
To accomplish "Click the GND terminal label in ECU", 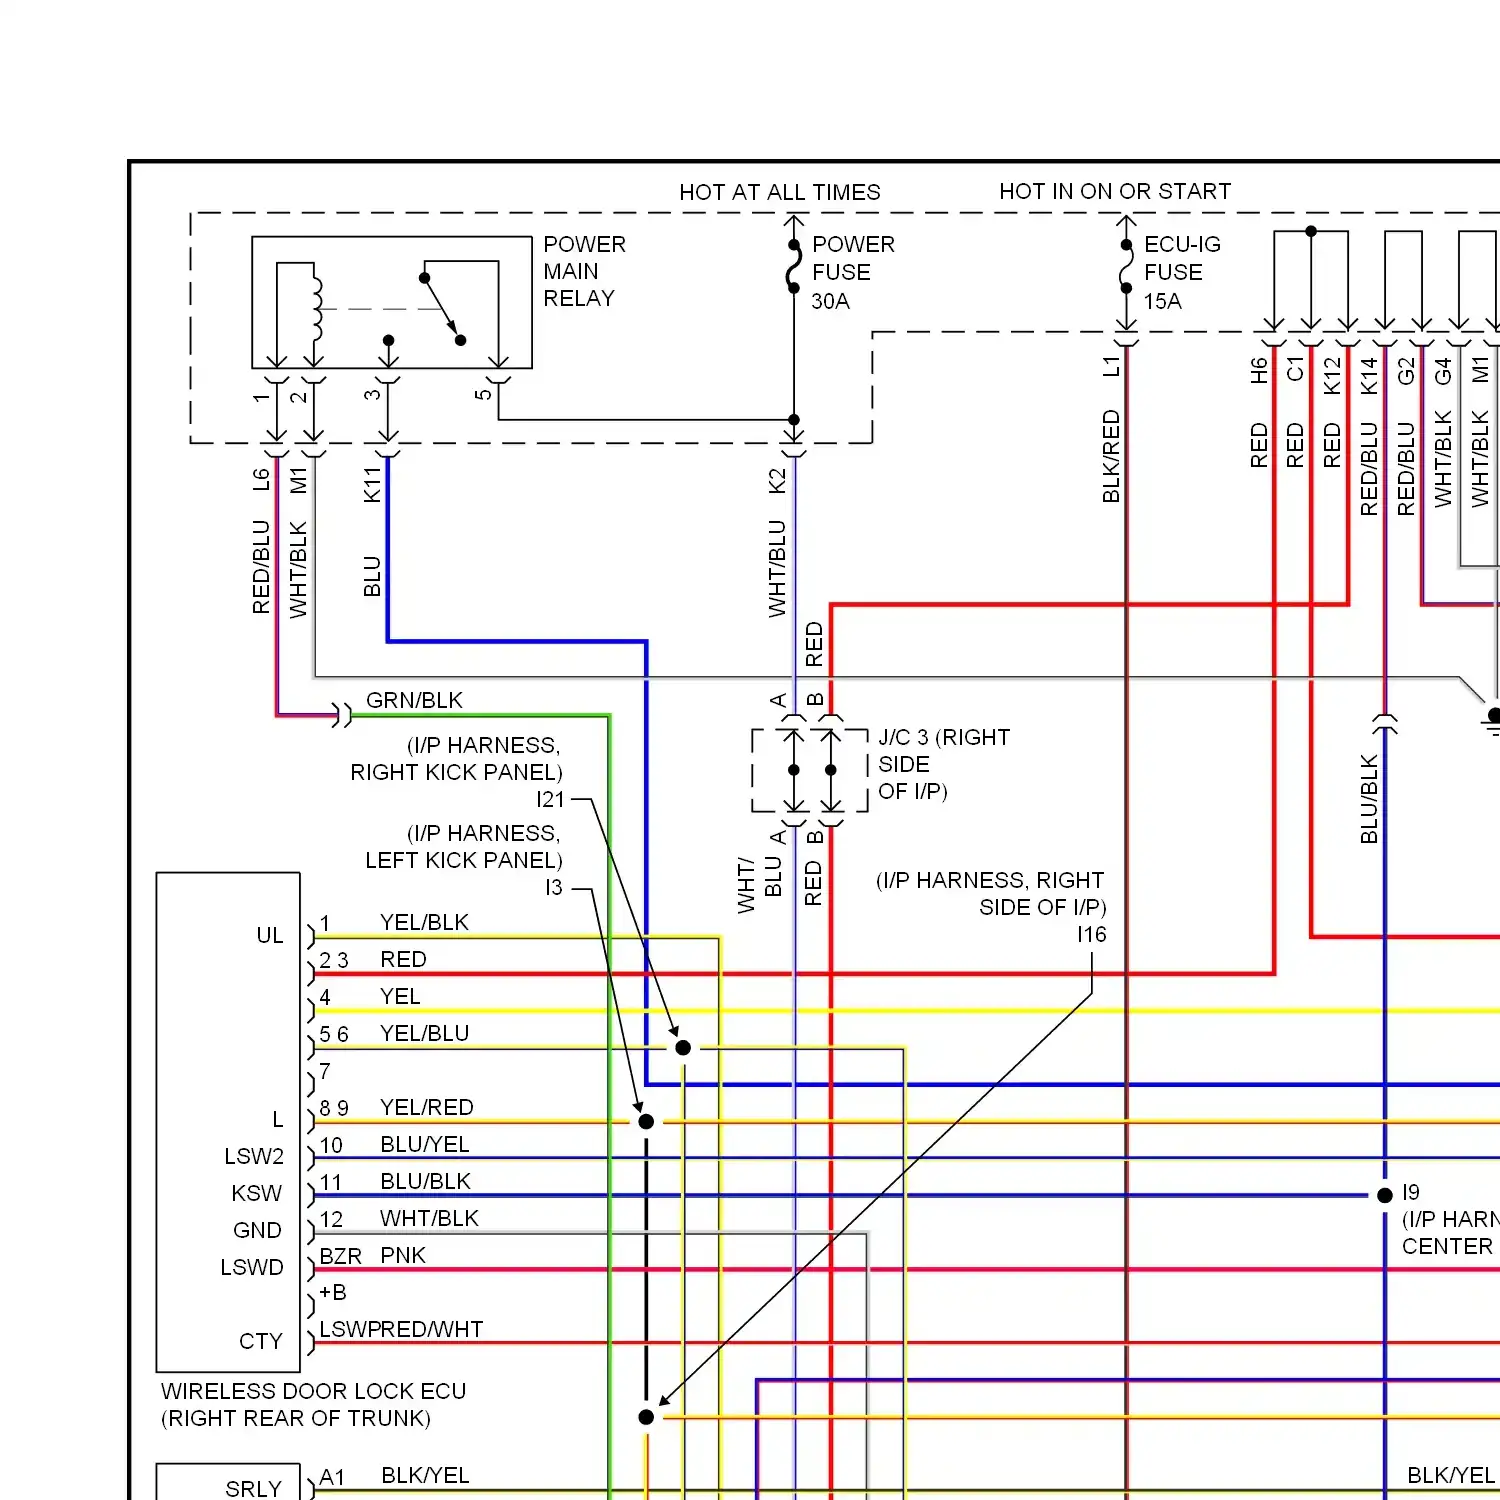I will pyautogui.click(x=257, y=1230).
